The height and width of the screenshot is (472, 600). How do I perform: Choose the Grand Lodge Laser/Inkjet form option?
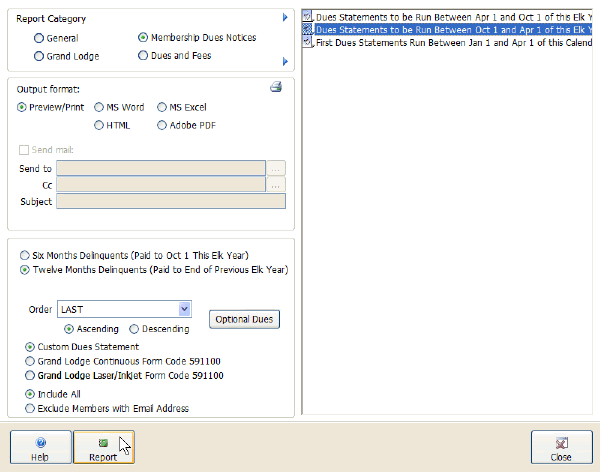click(x=29, y=376)
